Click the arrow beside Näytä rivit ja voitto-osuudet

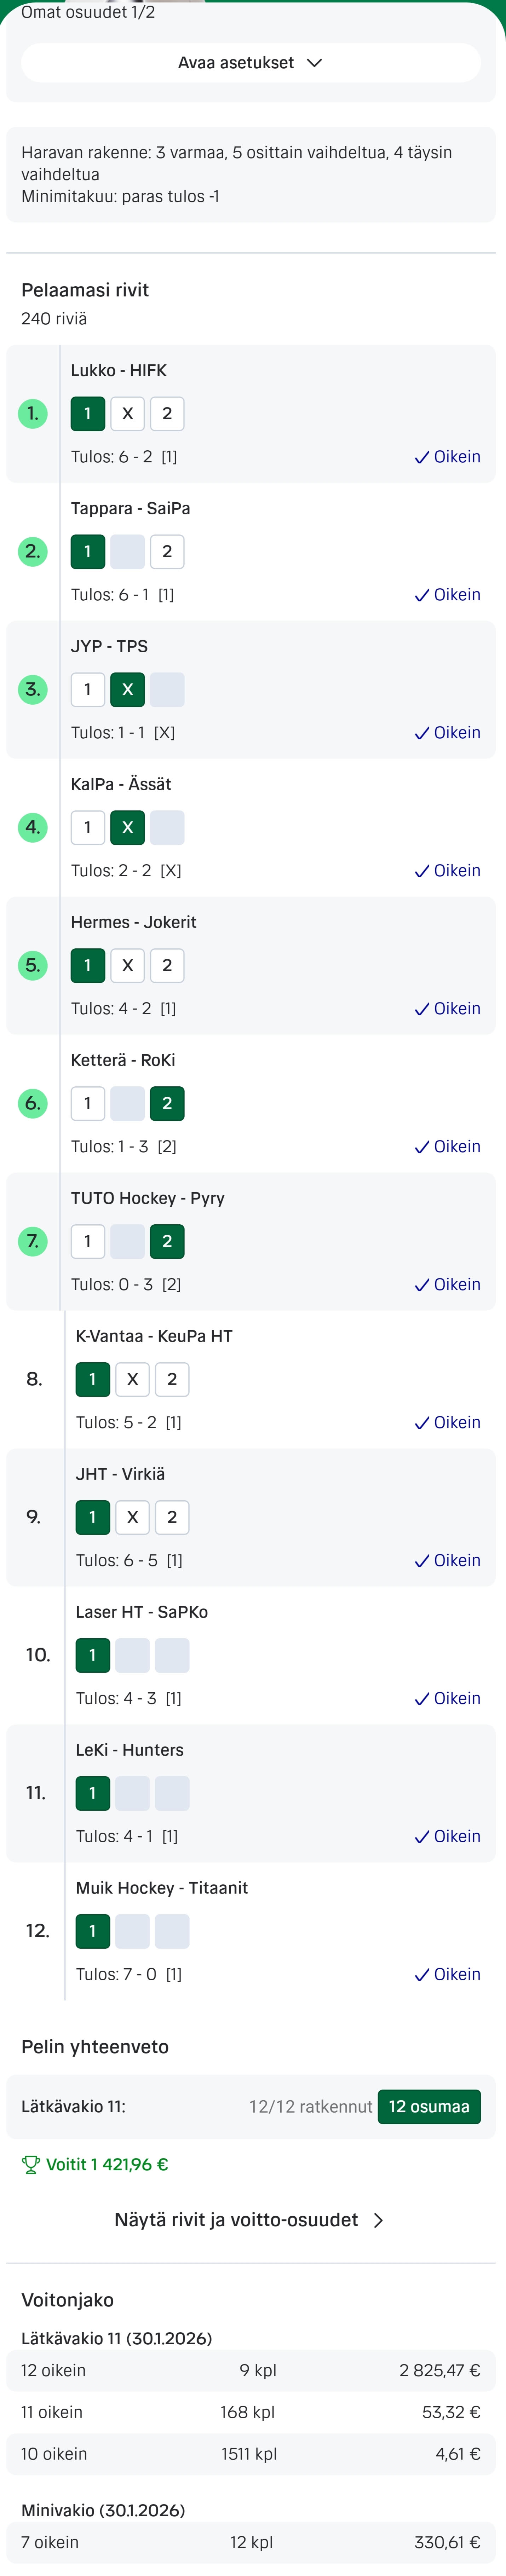(x=378, y=2220)
